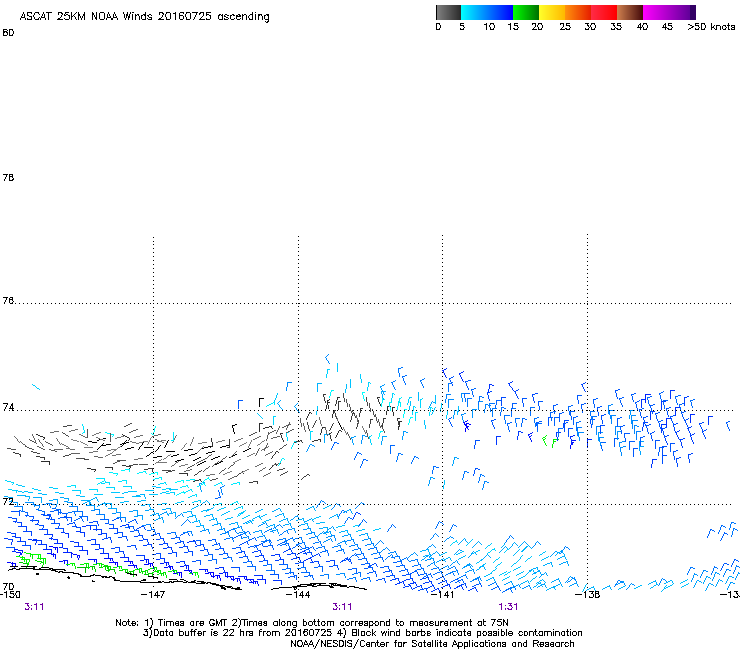Click the '0' legend scale label
740x650 pixels.
pos(438,27)
